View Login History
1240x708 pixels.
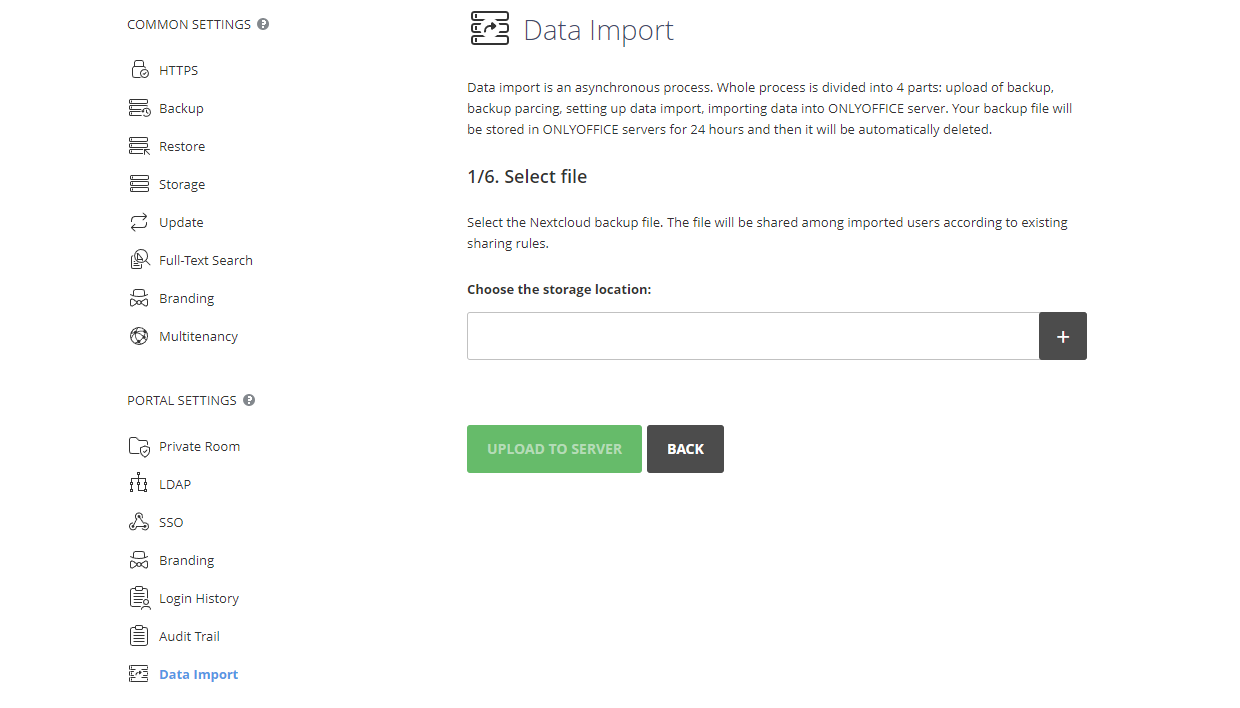coord(199,598)
